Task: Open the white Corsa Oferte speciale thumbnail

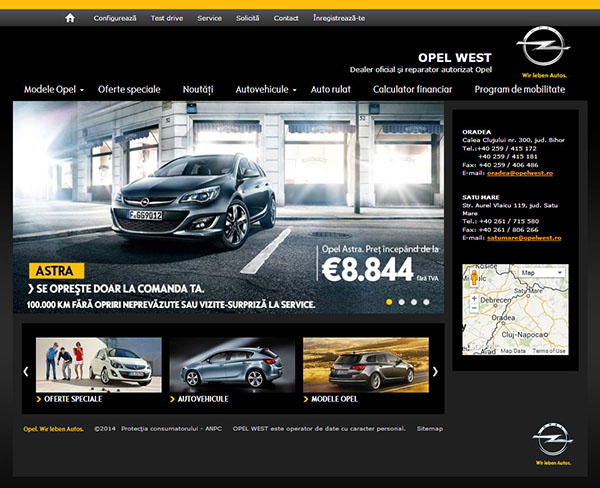Action: [x=99, y=365]
